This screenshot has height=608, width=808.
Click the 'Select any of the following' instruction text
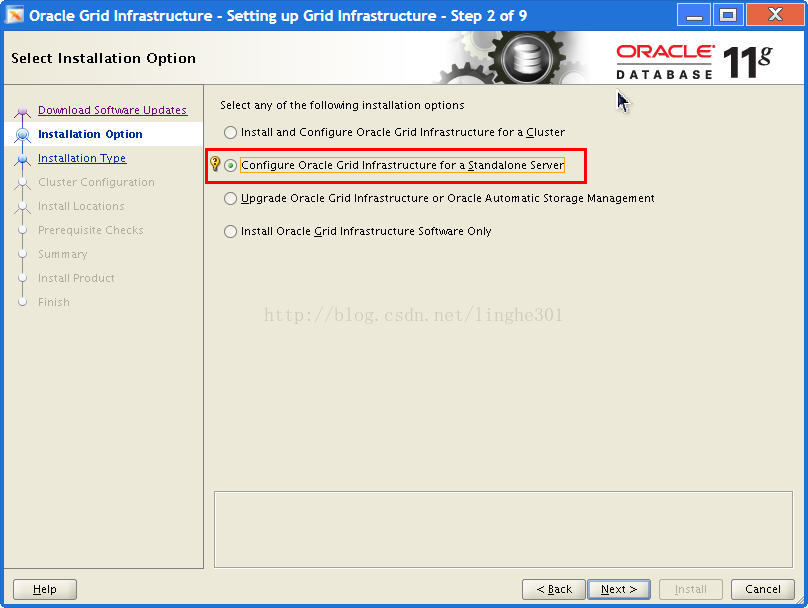click(x=342, y=105)
